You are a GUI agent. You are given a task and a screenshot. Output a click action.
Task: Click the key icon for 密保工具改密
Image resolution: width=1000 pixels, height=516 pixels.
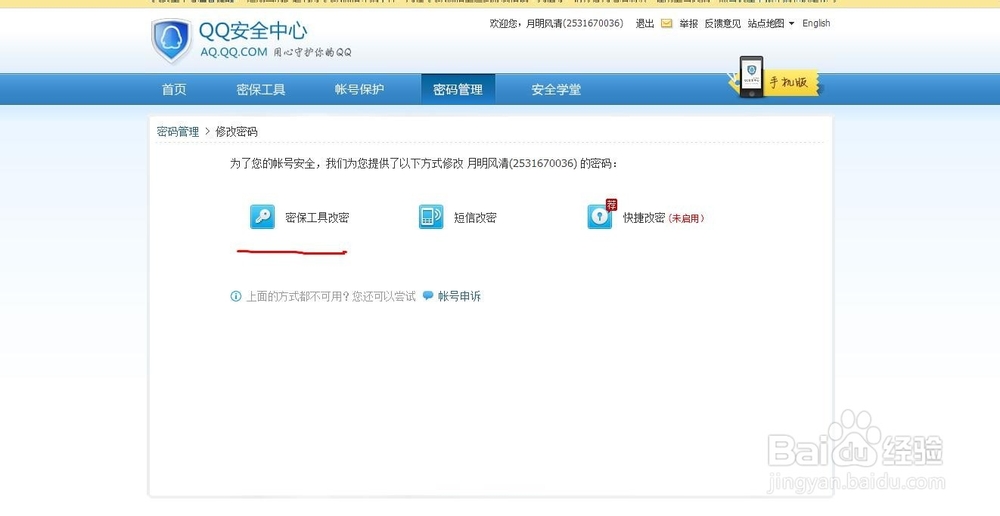(262, 217)
